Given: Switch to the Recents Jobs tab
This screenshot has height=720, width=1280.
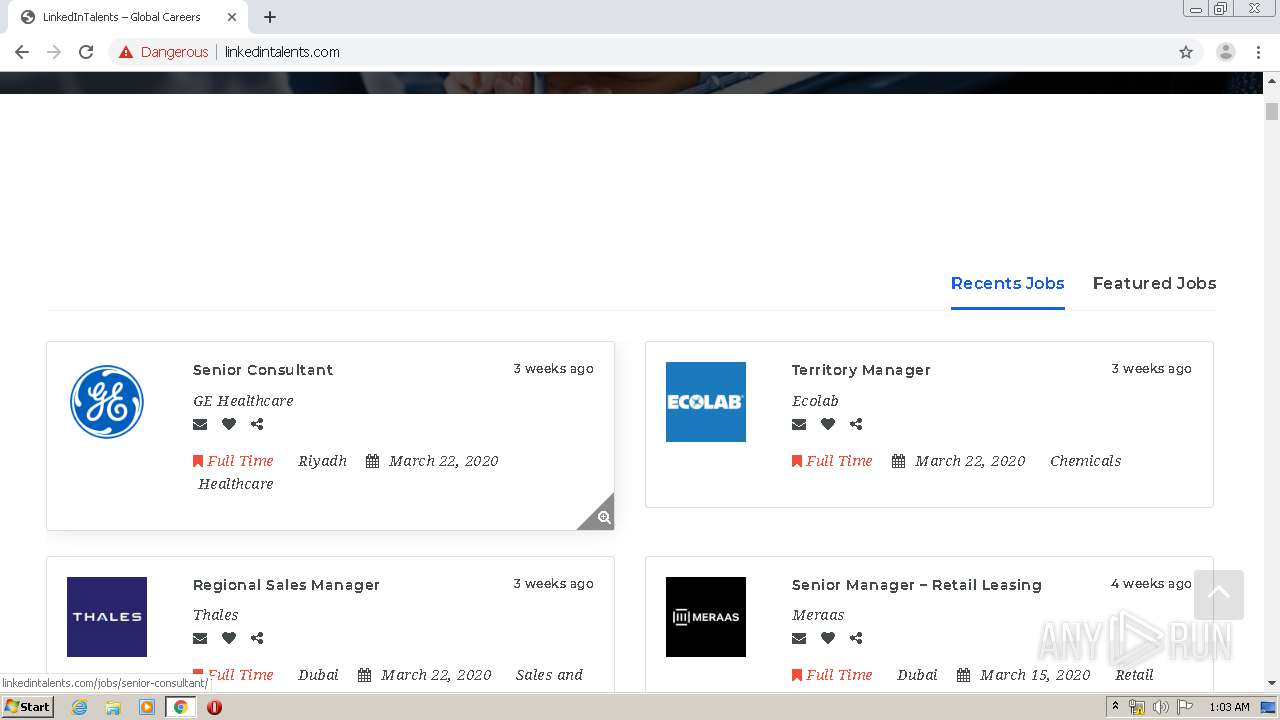Looking at the screenshot, I should [x=1007, y=283].
